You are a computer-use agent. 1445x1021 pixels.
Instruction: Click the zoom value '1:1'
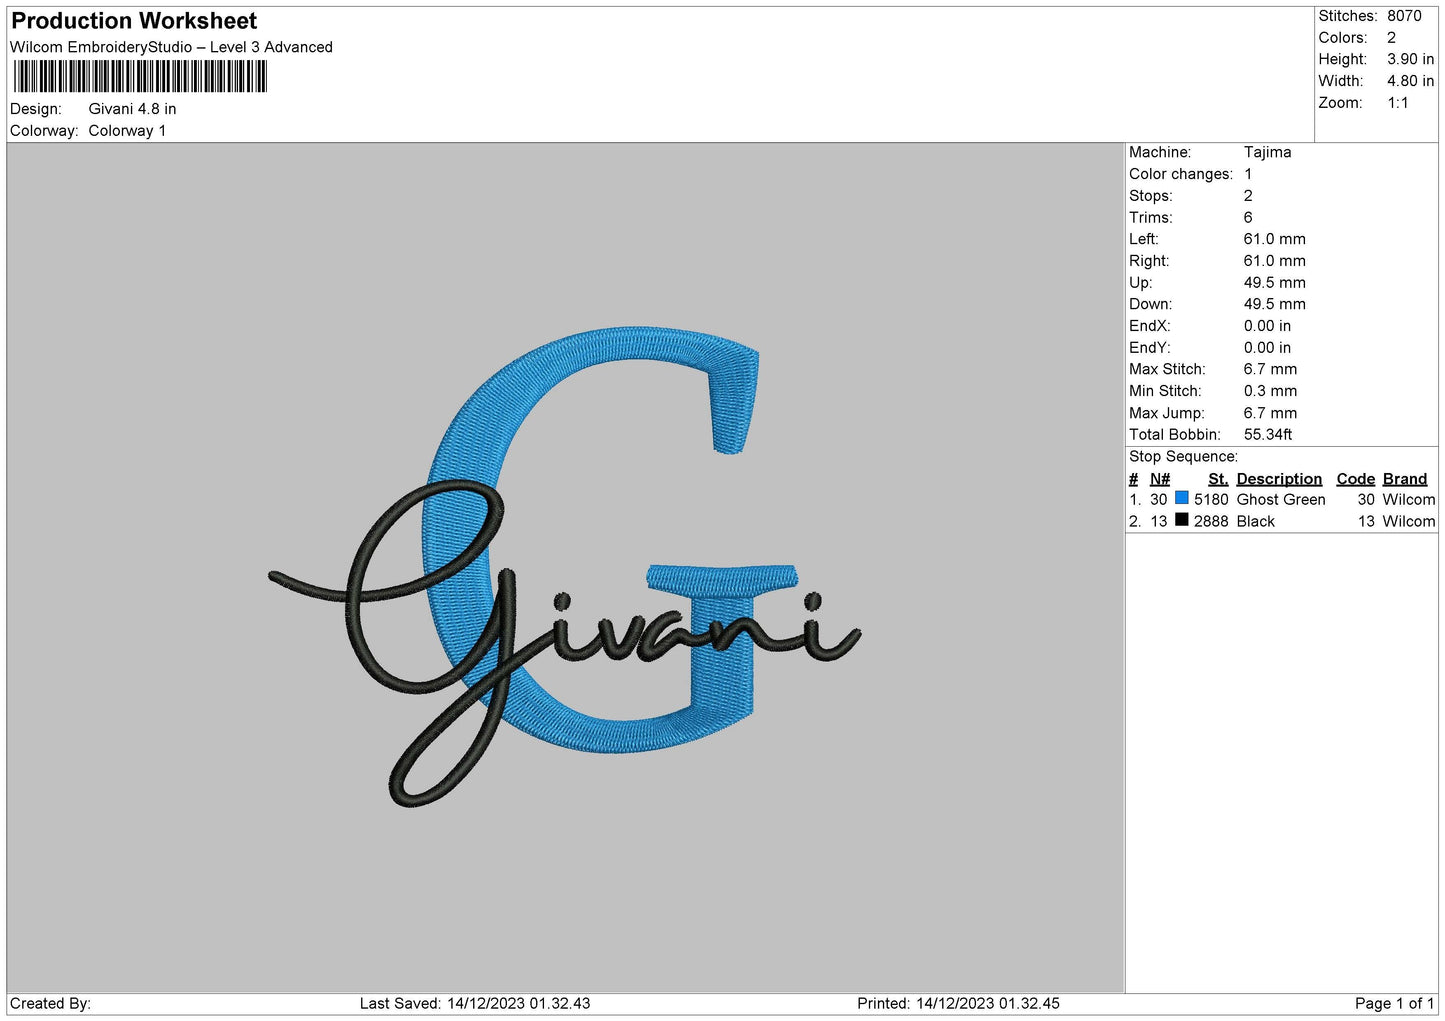coord(1398,103)
